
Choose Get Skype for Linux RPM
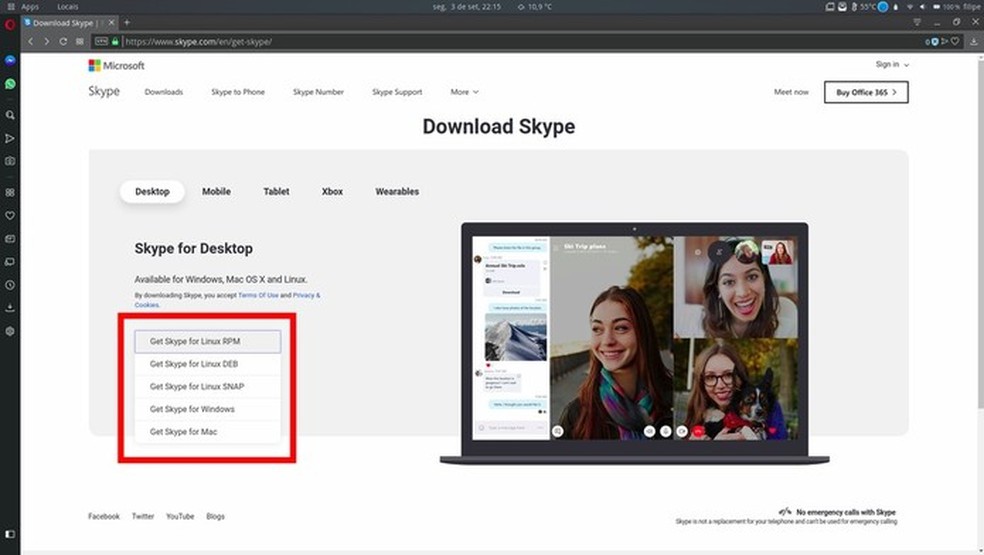(208, 342)
